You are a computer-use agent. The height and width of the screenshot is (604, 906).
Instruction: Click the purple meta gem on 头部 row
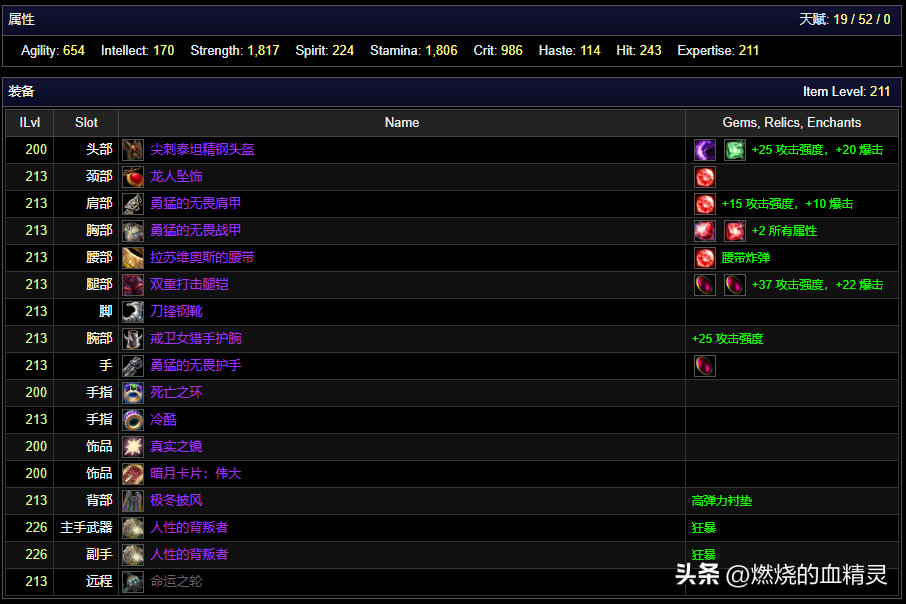(704, 150)
